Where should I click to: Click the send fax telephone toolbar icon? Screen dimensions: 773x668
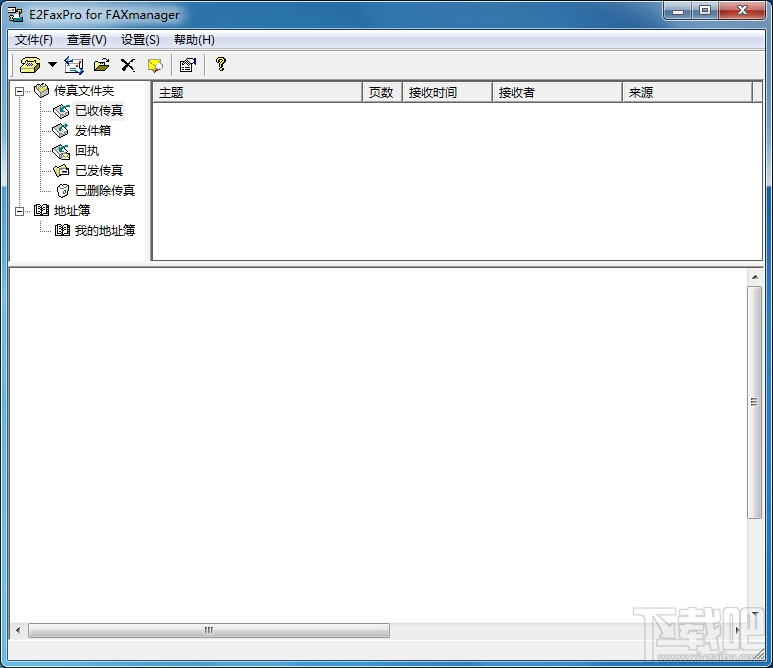[30, 65]
